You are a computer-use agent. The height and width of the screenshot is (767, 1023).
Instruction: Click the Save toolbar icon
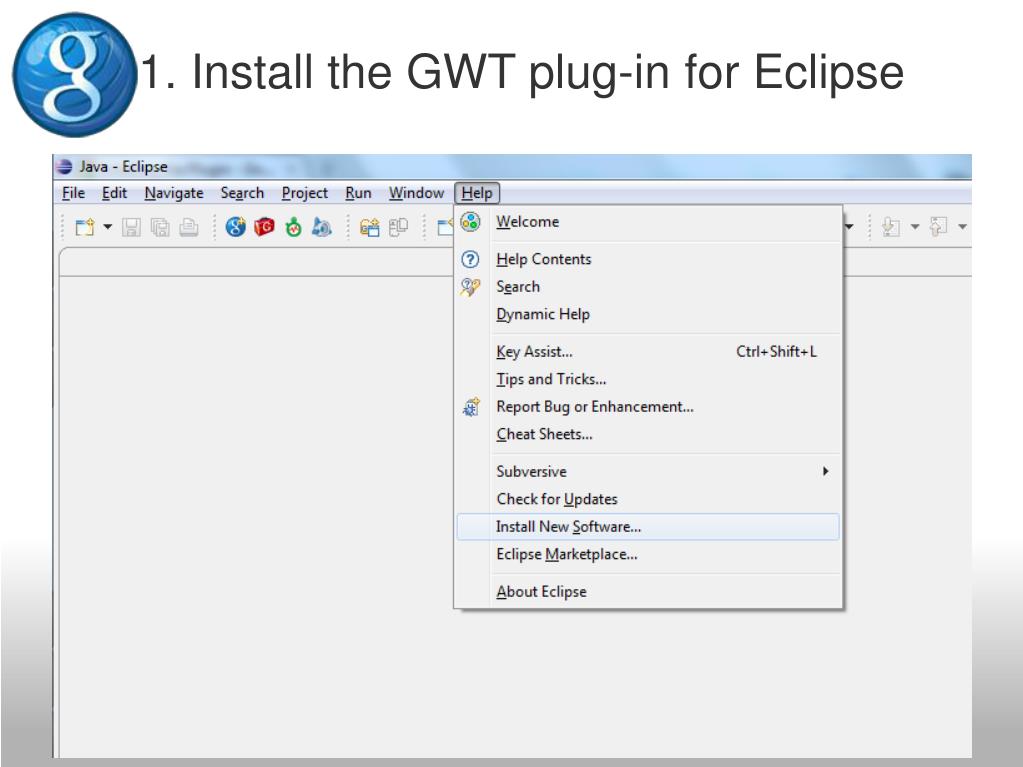132,228
